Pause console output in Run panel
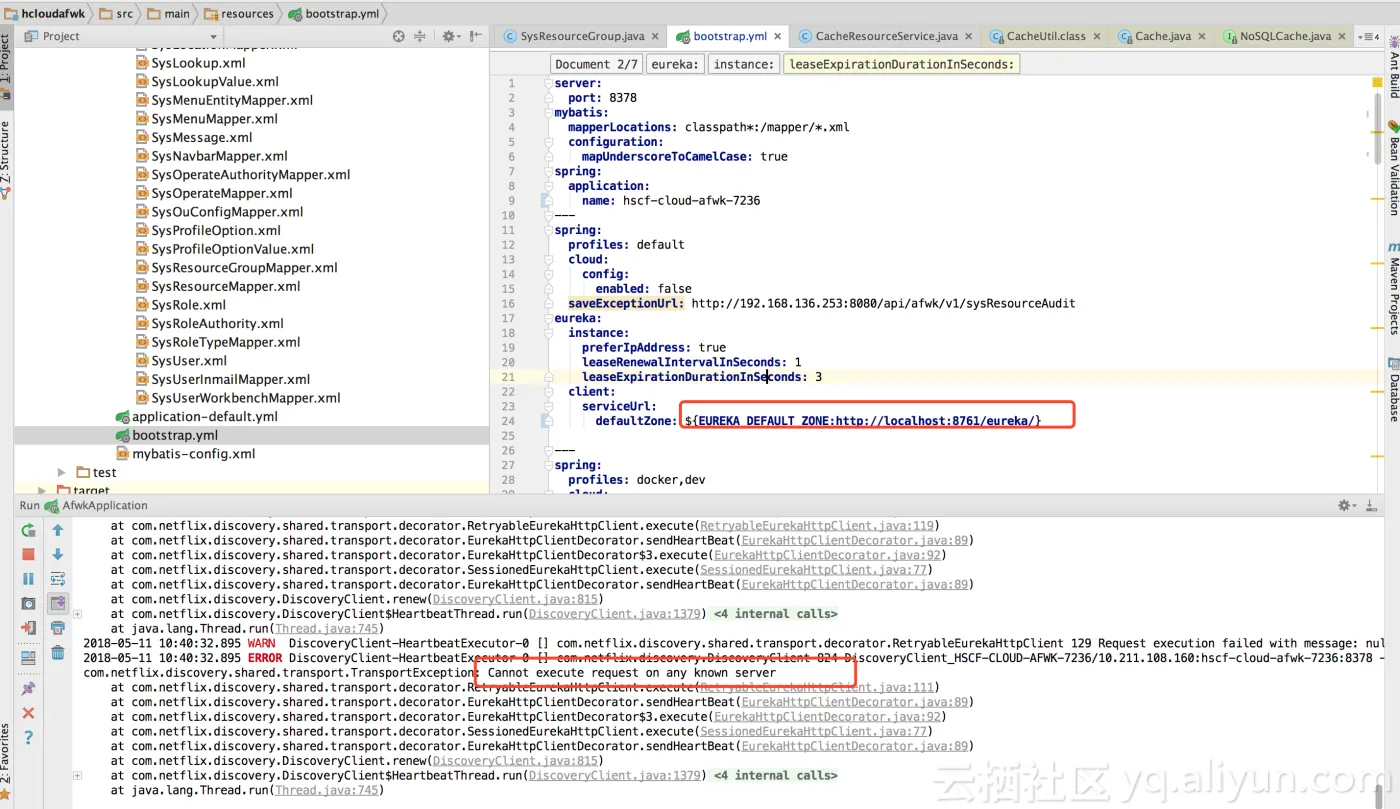 point(28,579)
